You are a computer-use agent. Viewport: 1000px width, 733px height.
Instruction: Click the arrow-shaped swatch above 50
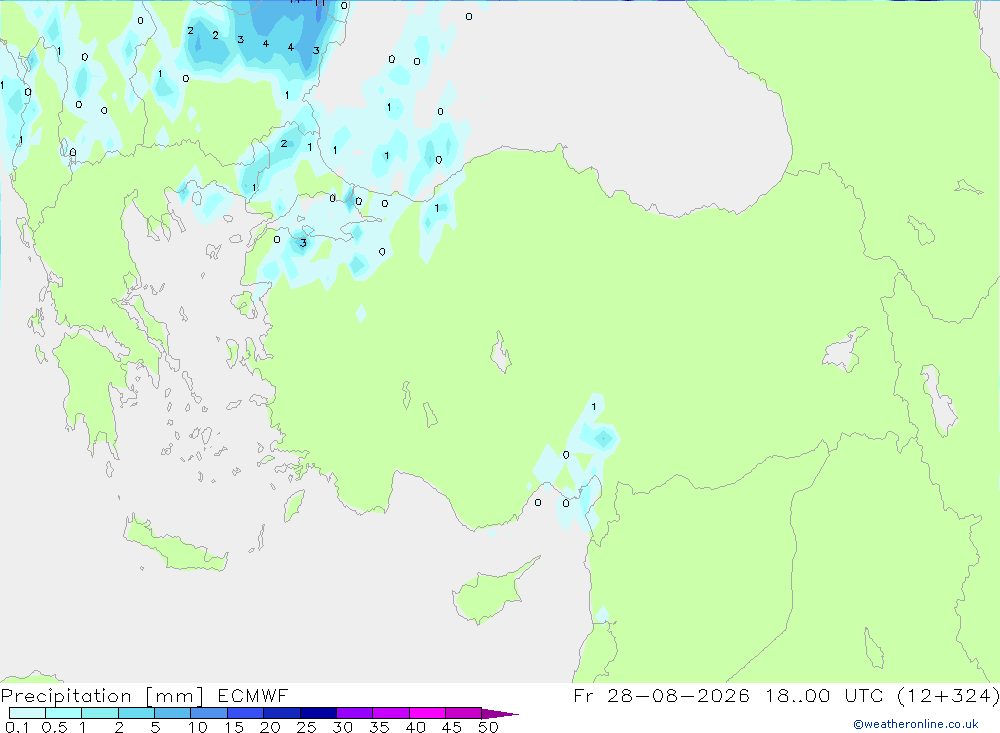[500, 714]
